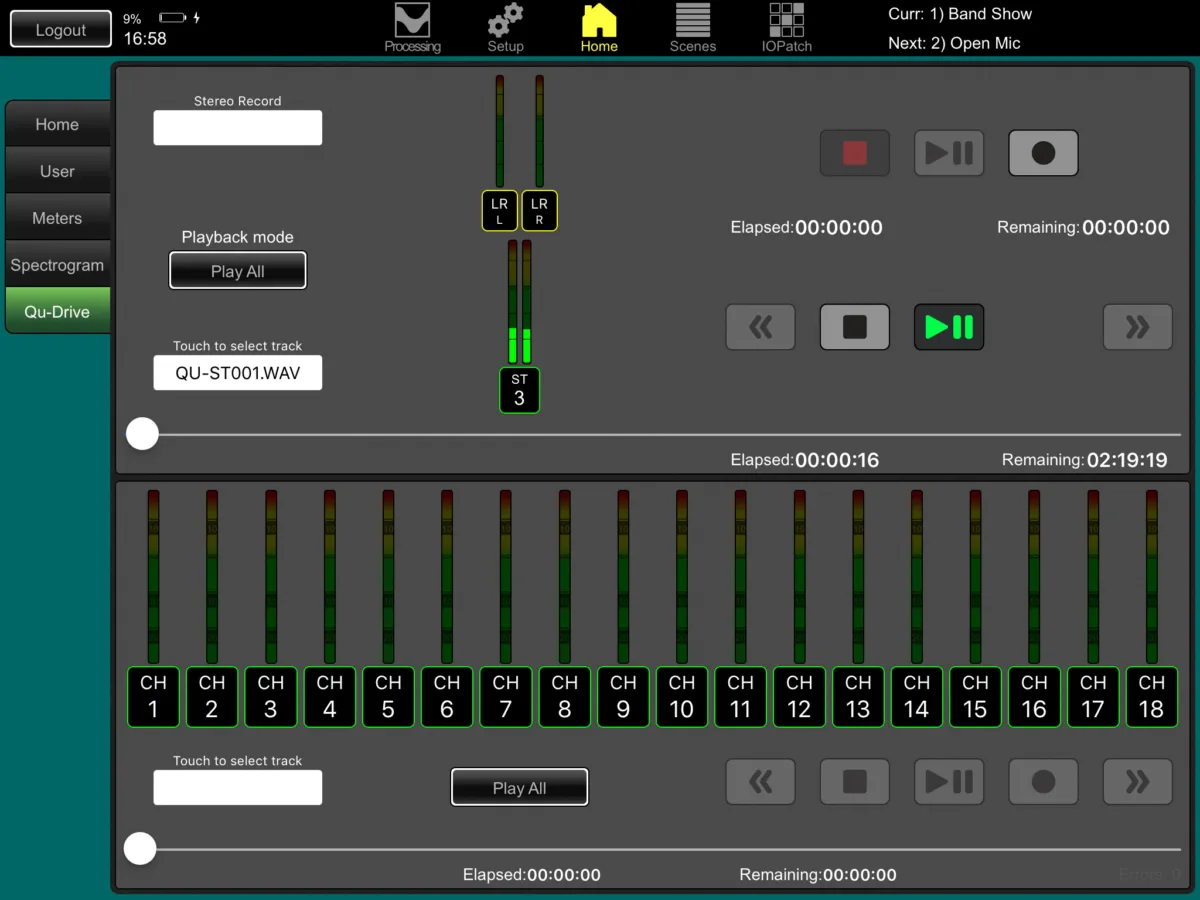Skip to previous multitrack track
The height and width of the screenshot is (900, 1200).
(761, 781)
